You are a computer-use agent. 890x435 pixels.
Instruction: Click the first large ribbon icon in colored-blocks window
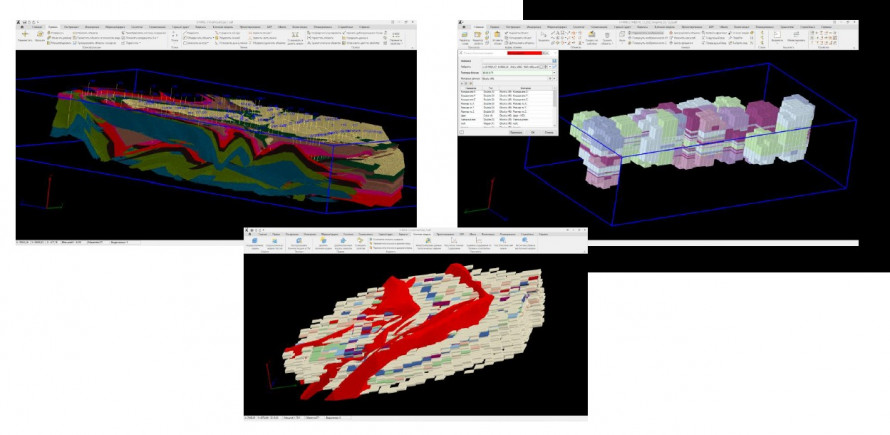[464, 34]
